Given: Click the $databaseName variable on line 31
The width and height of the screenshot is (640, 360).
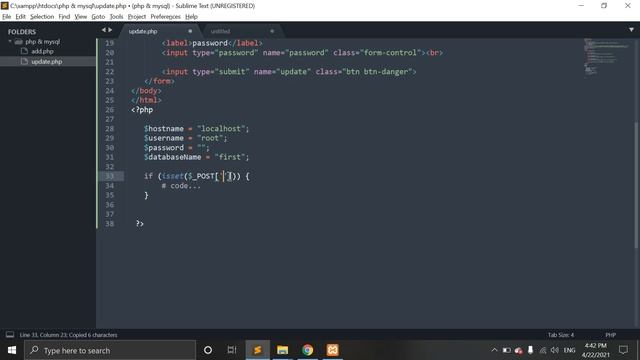Looking at the screenshot, I should [172, 157].
